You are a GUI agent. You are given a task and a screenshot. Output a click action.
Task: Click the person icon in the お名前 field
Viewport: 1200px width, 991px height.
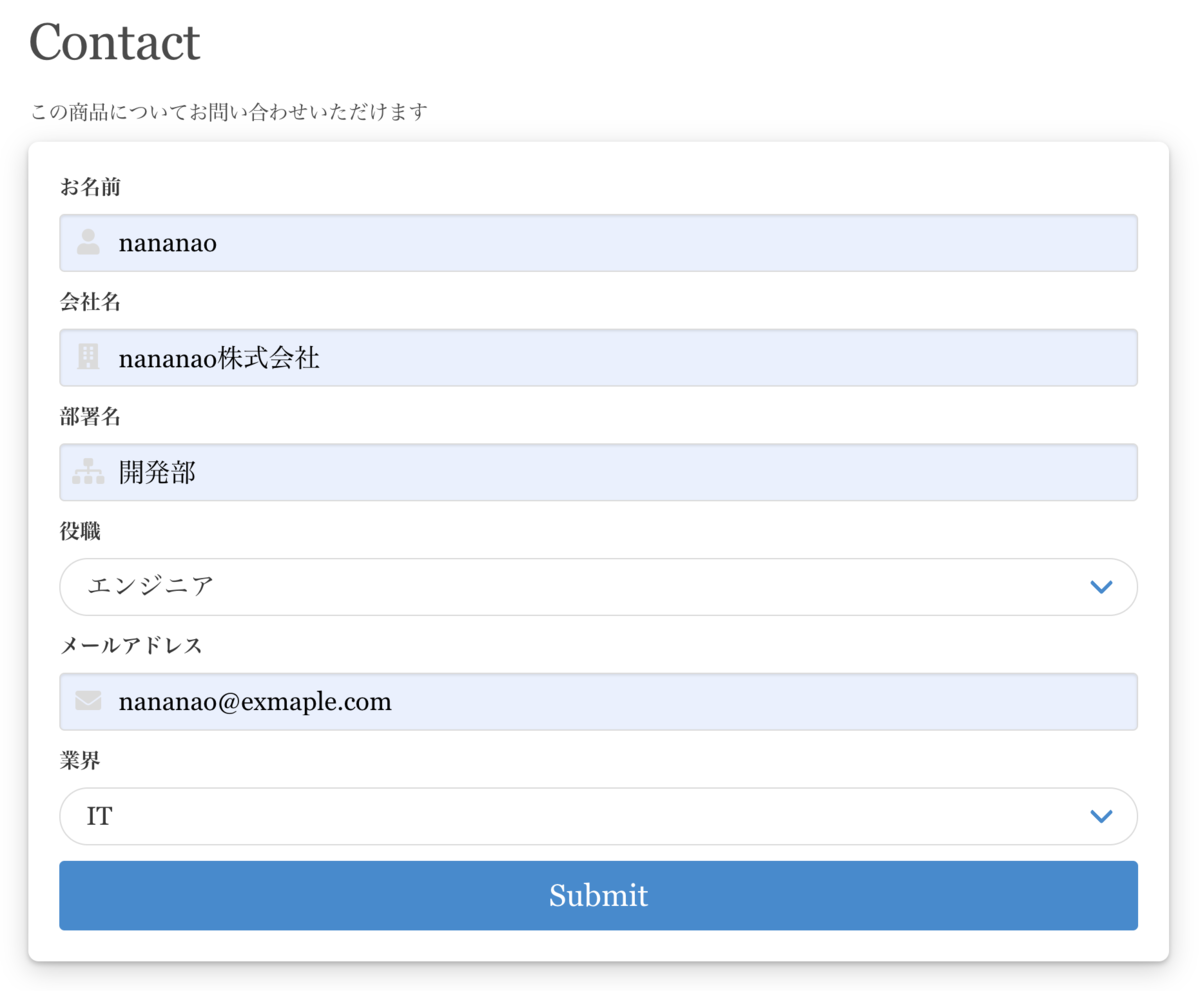pyautogui.click(x=86, y=243)
